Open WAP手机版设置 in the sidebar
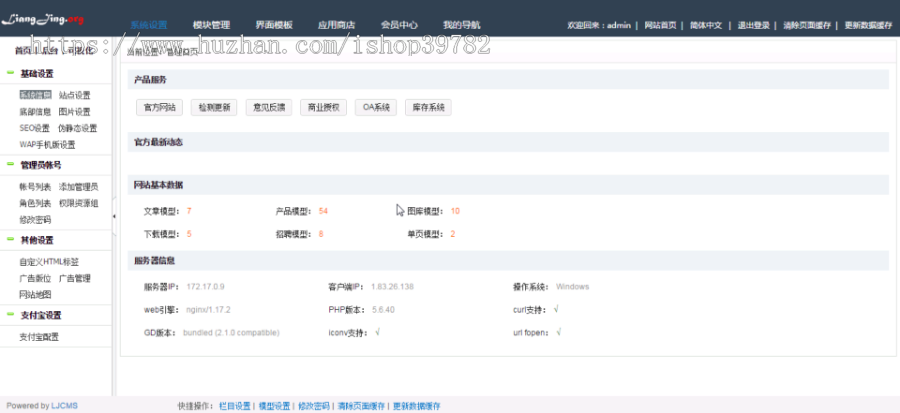The width and height of the screenshot is (900, 413). tap(47, 145)
